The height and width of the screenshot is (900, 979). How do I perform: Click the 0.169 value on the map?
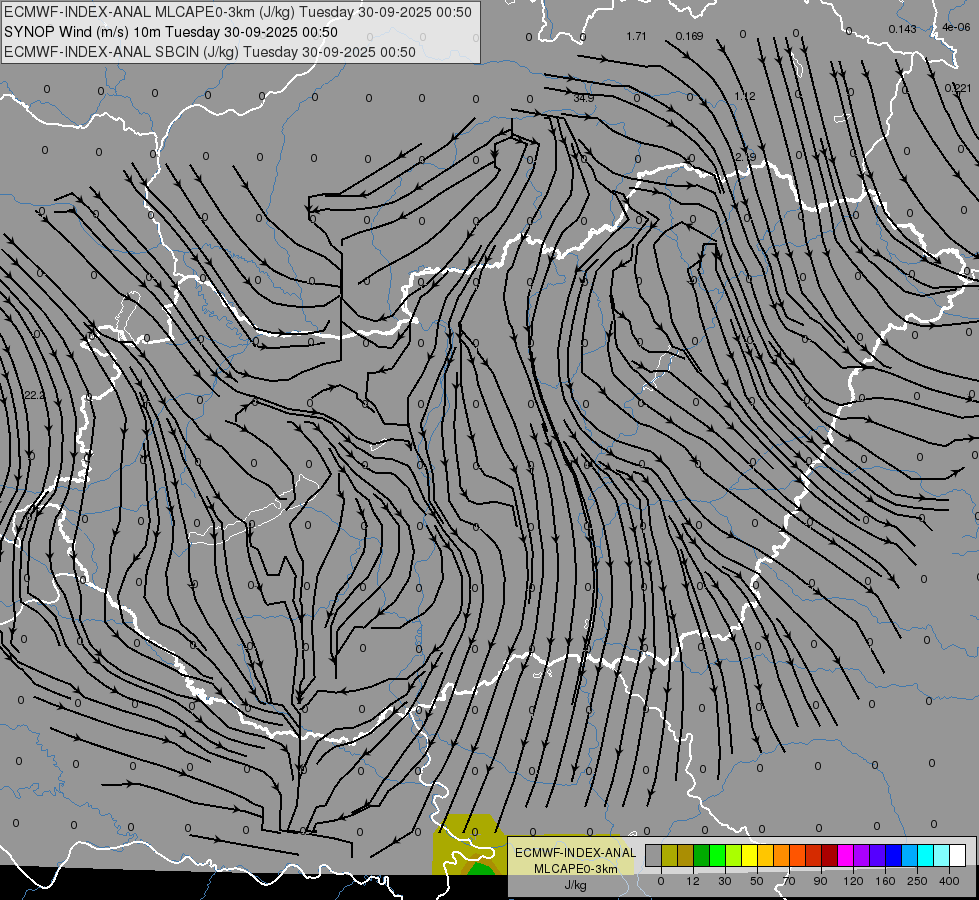pos(689,36)
